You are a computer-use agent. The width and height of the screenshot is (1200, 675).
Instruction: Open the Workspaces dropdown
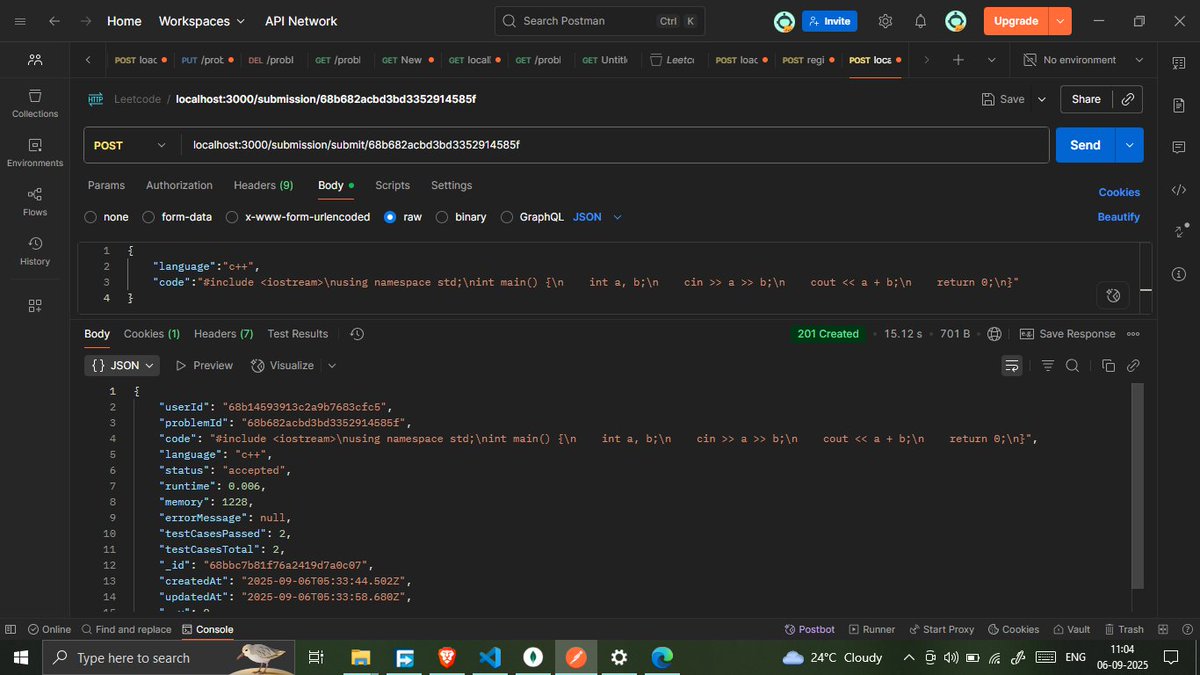[x=201, y=21]
